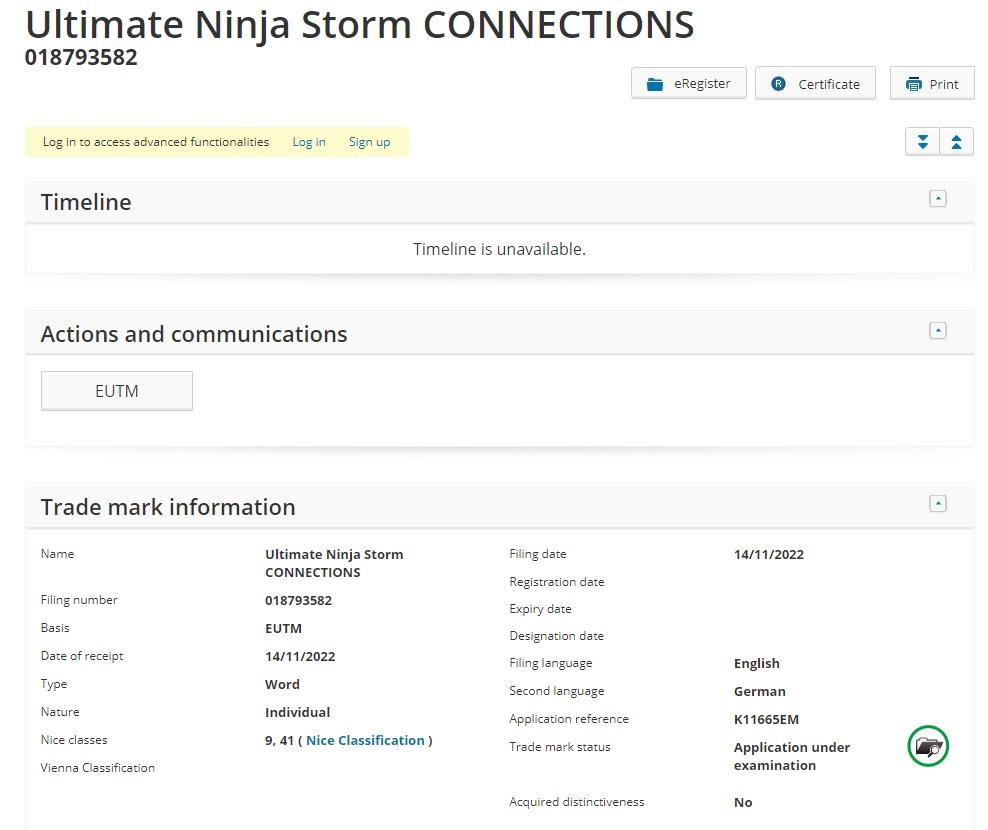Collapse the Timeline section
This screenshot has height=830, width=988.
click(x=937, y=199)
